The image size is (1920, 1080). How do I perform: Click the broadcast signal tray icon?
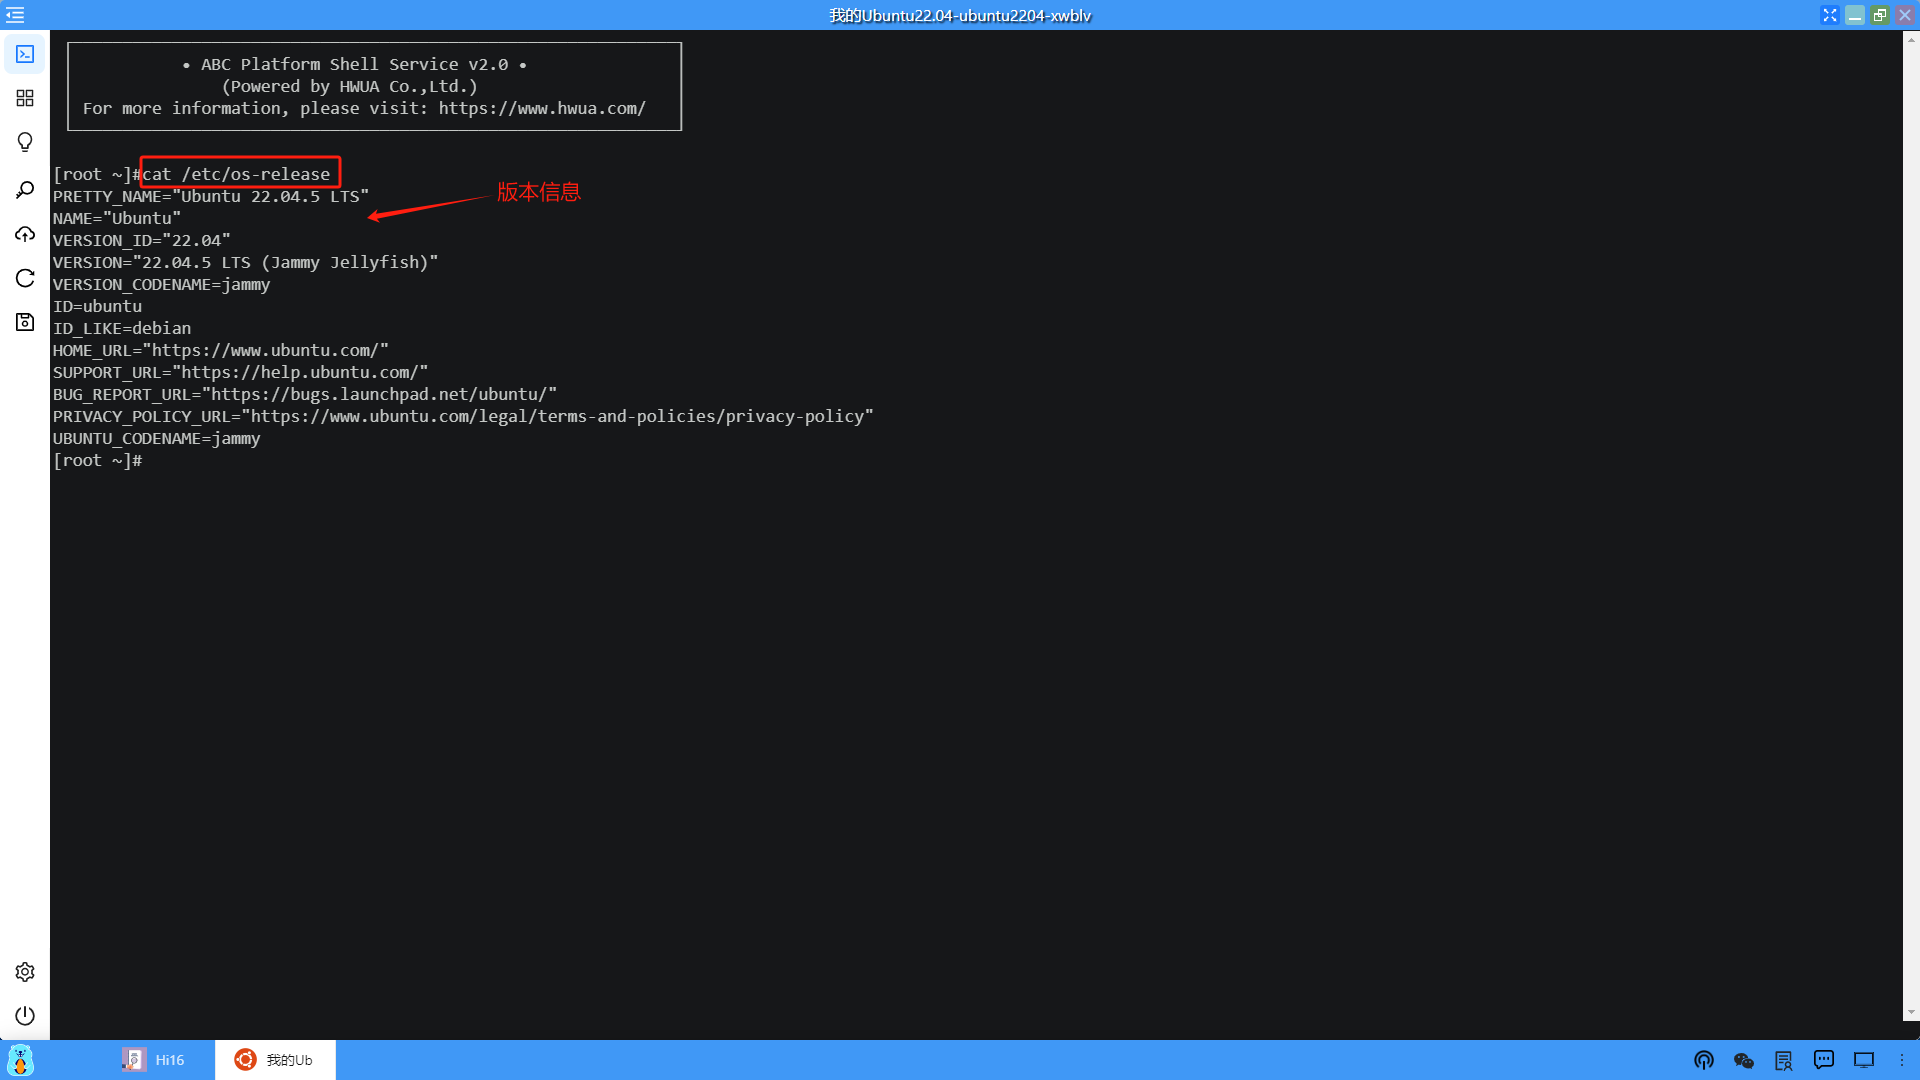(1704, 1060)
